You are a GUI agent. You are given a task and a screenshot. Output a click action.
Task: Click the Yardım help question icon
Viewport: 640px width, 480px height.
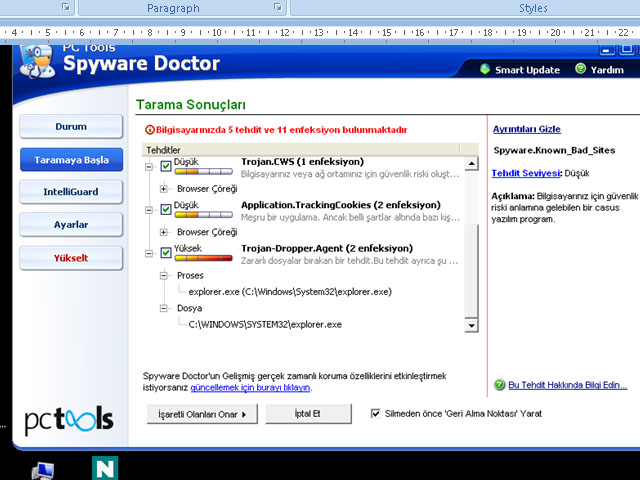pos(580,69)
